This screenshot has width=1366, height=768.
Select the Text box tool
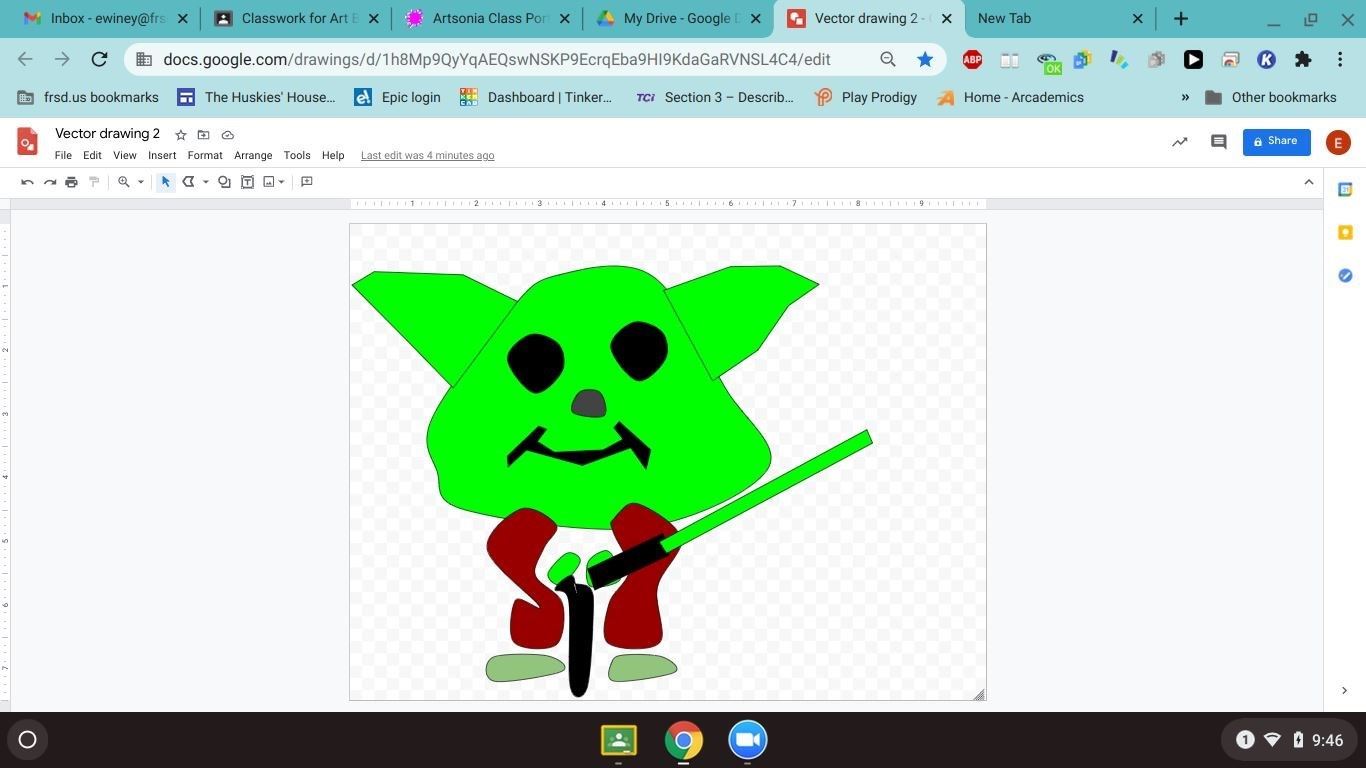coord(247,182)
